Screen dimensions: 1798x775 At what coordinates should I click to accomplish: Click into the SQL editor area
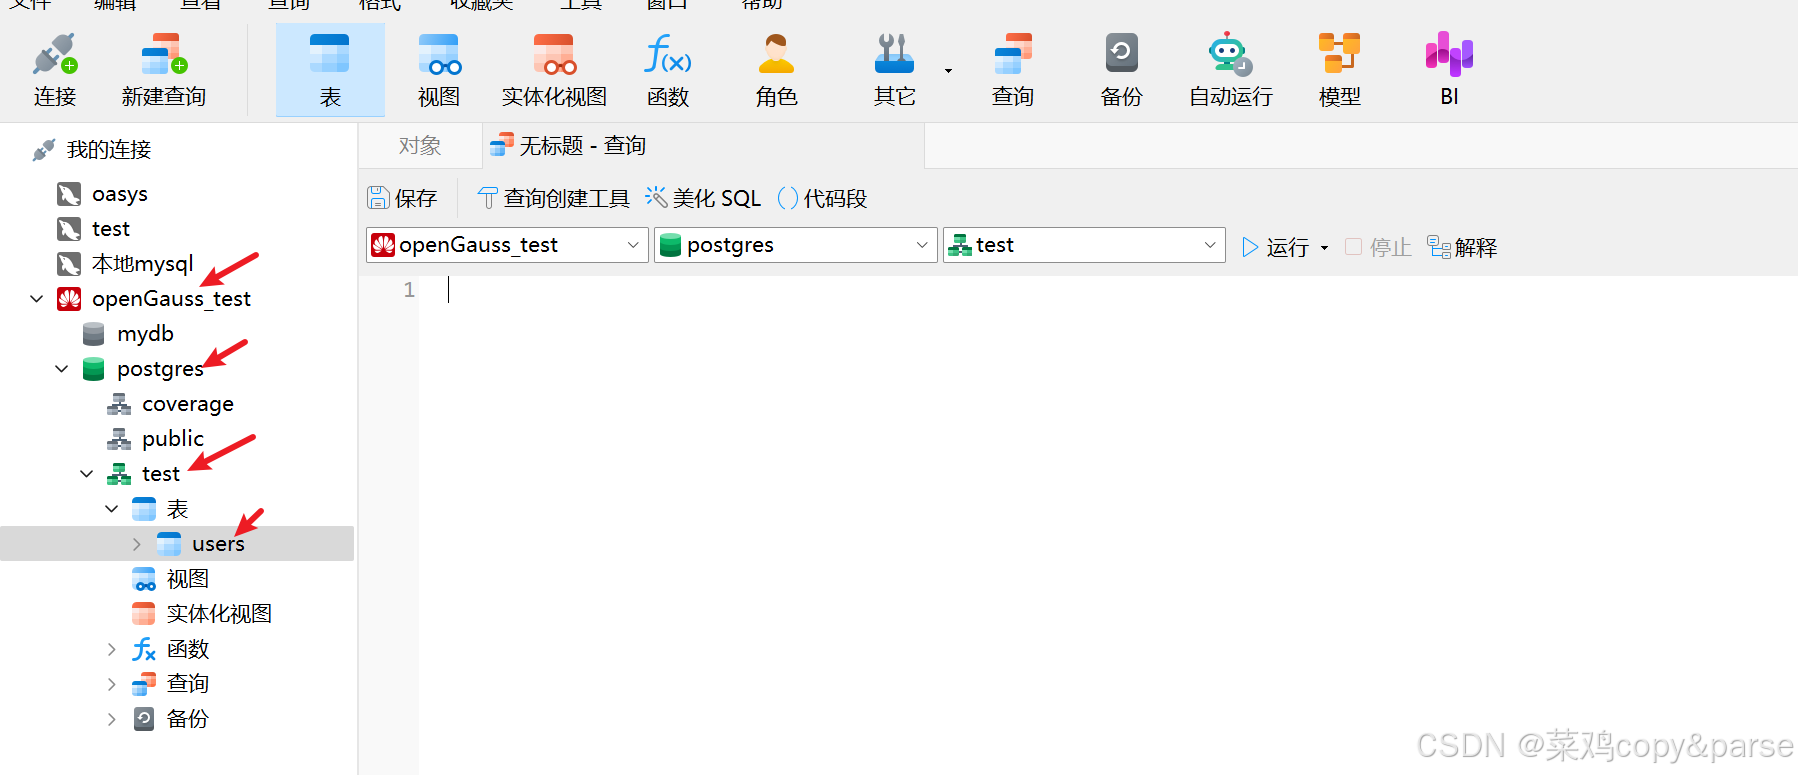pos(1108,525)
